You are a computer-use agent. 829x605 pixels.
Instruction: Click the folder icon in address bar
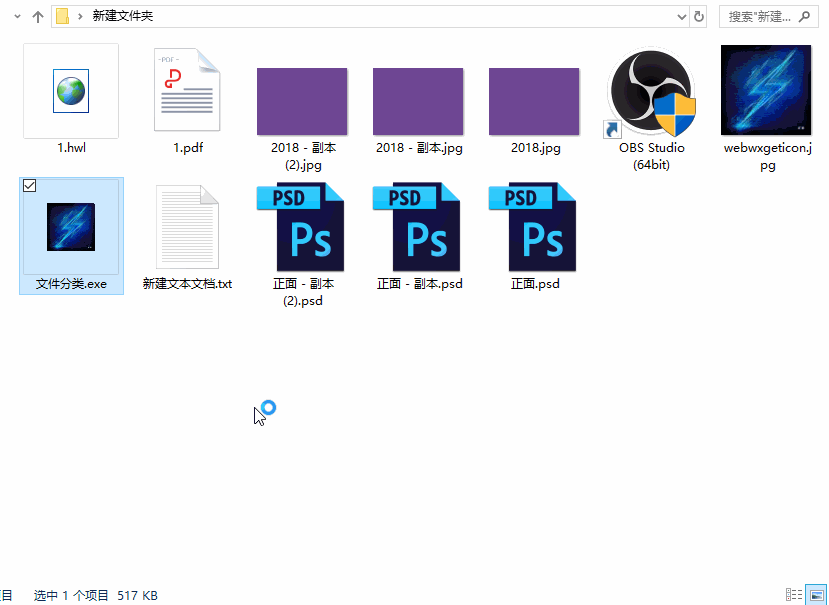click(x=62, y=16)
